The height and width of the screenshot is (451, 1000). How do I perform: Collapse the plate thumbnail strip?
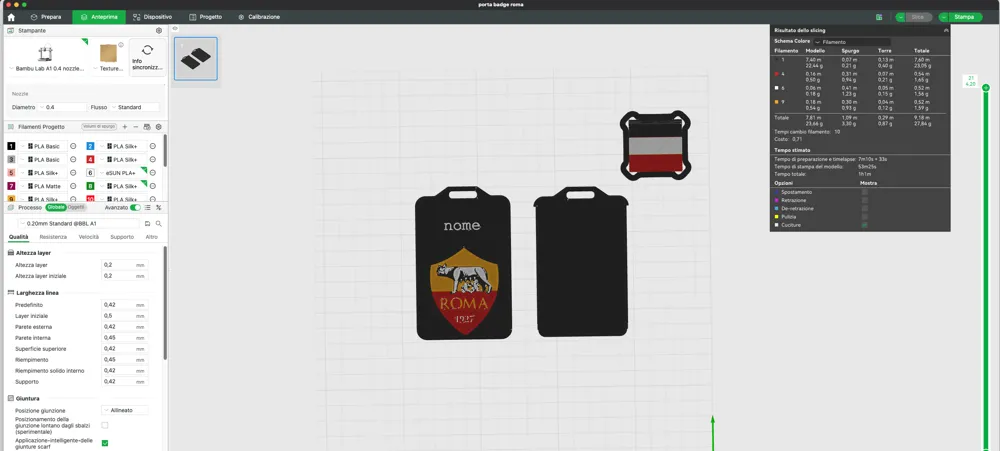(x=175, y=28)
